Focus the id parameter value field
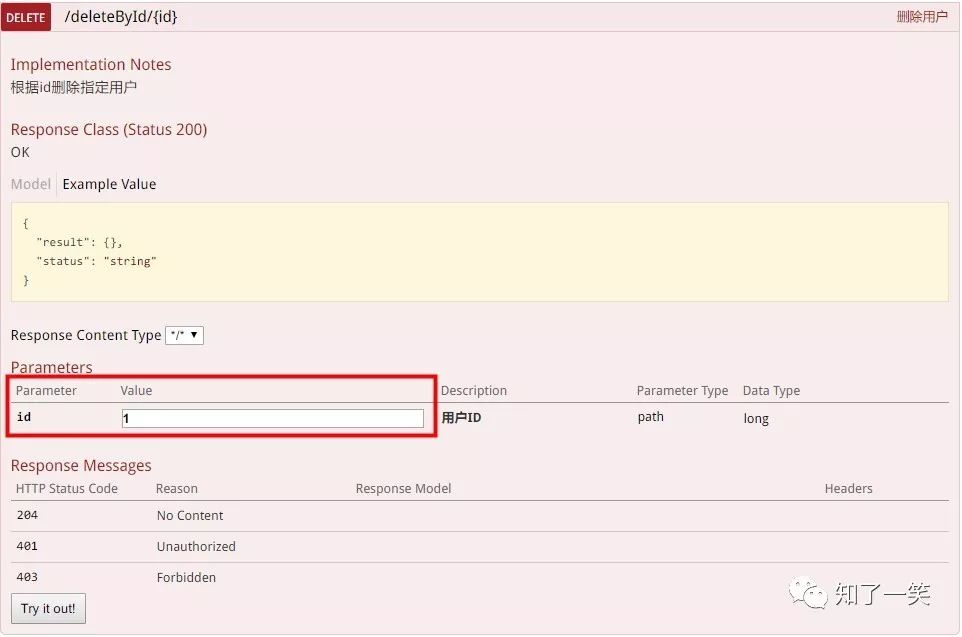The image size is (962, 637). pyautogui.click(x=273, y=419)
